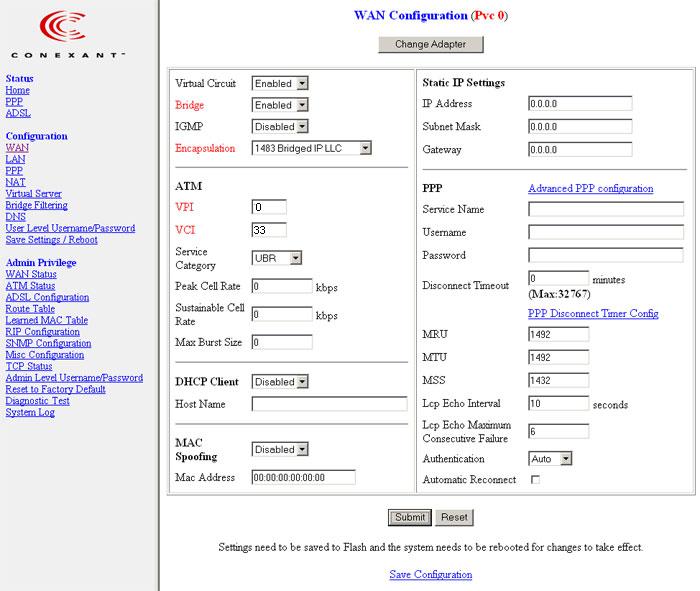Open TCP Status page
The height and width of the screenshot is (591, 700).
click(29, 366)
